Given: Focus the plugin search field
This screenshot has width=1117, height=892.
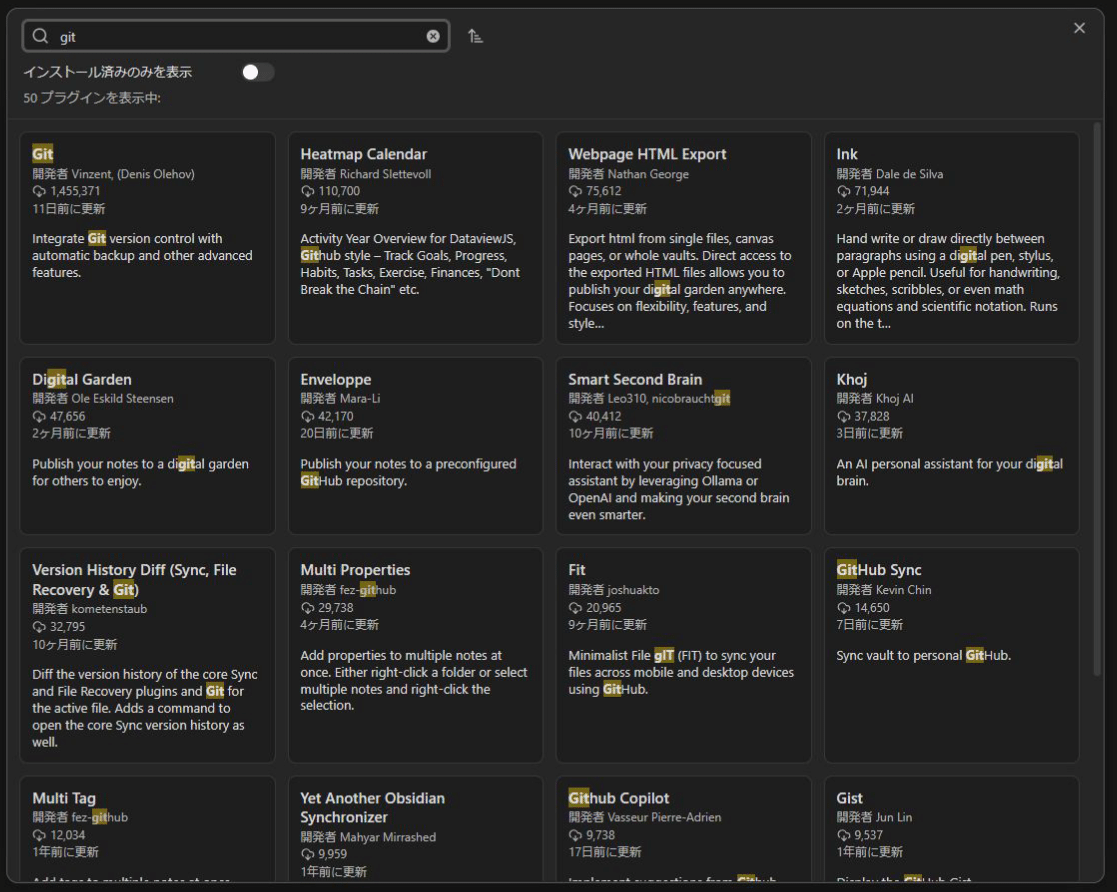Looking at the screenshot, I should (236, 36).
